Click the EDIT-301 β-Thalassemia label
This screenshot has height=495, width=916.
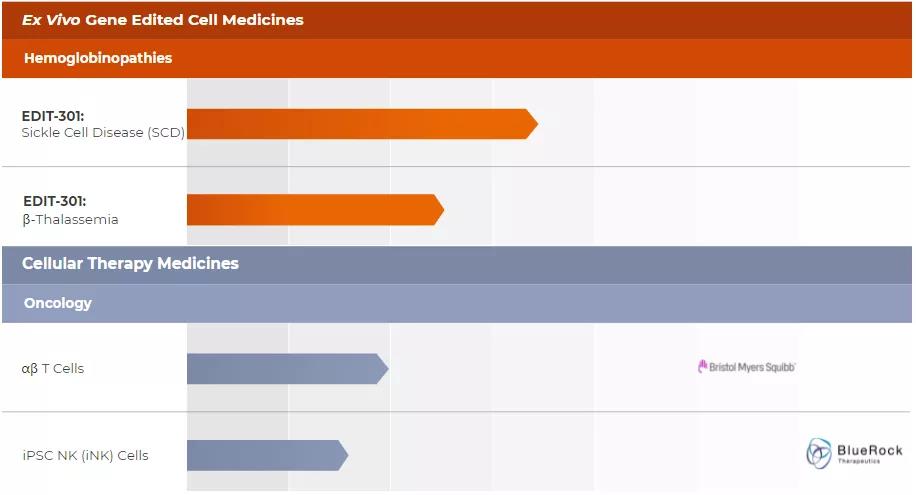coord(70,210)
